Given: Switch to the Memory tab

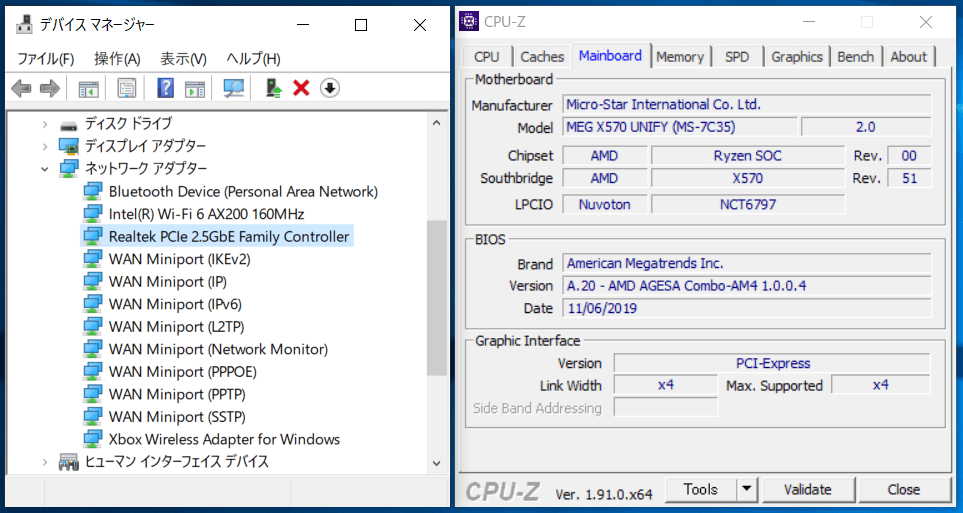Looking at the screenshot, I should tap(680, 57).
